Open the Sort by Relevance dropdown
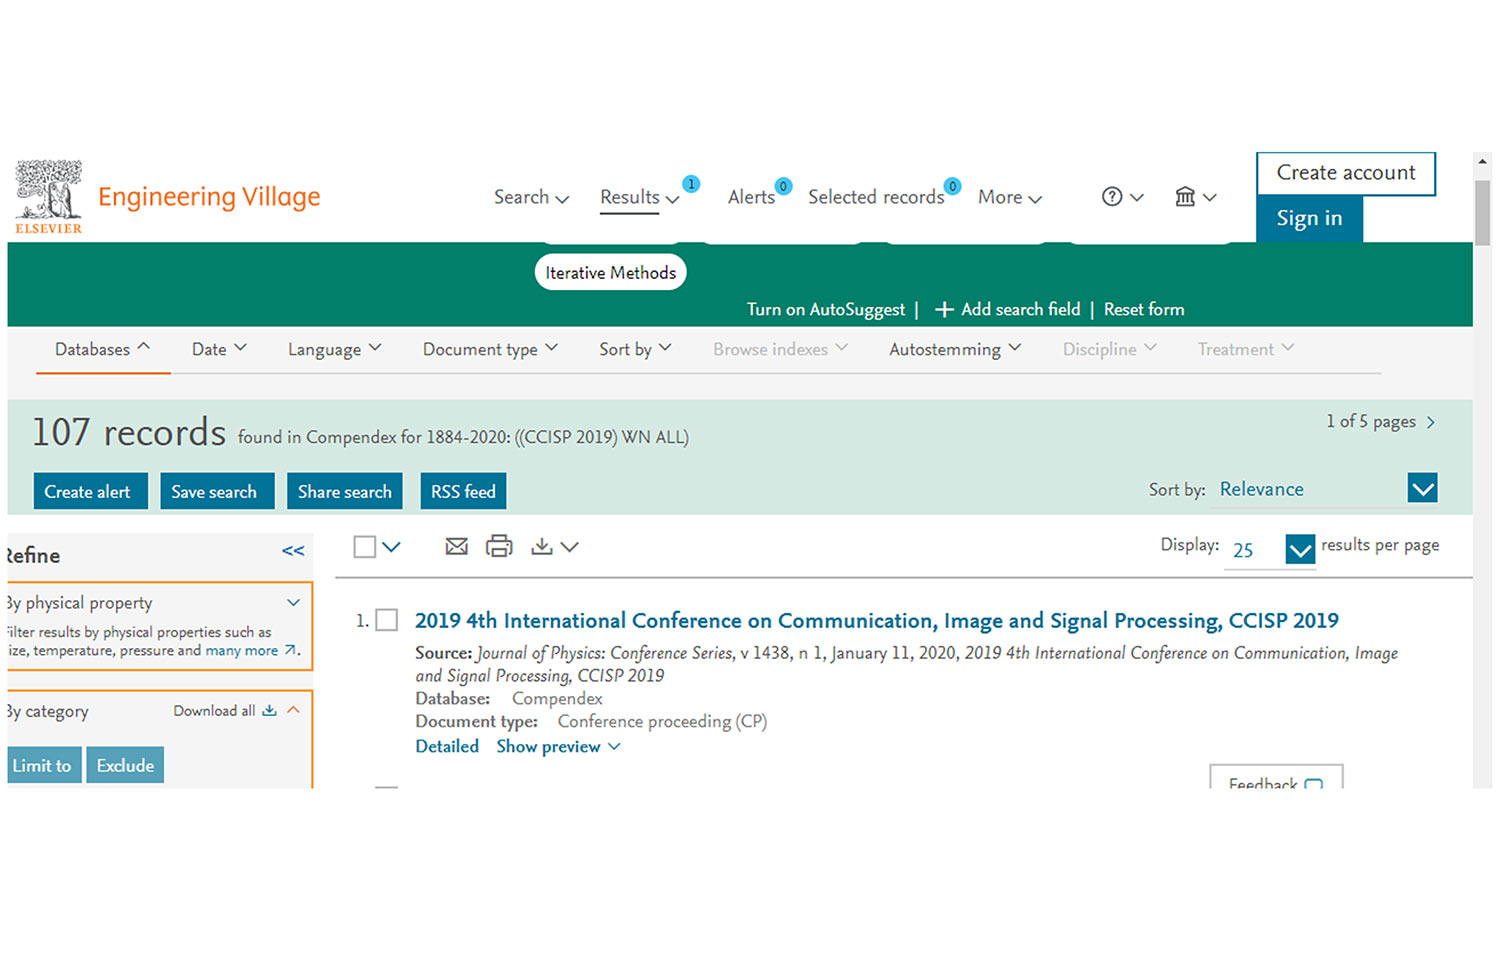1500x965 pixels. coord(1422,488)
